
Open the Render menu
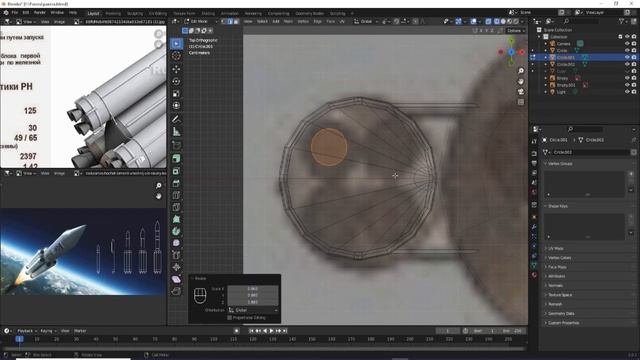click(x=40, y=13)
